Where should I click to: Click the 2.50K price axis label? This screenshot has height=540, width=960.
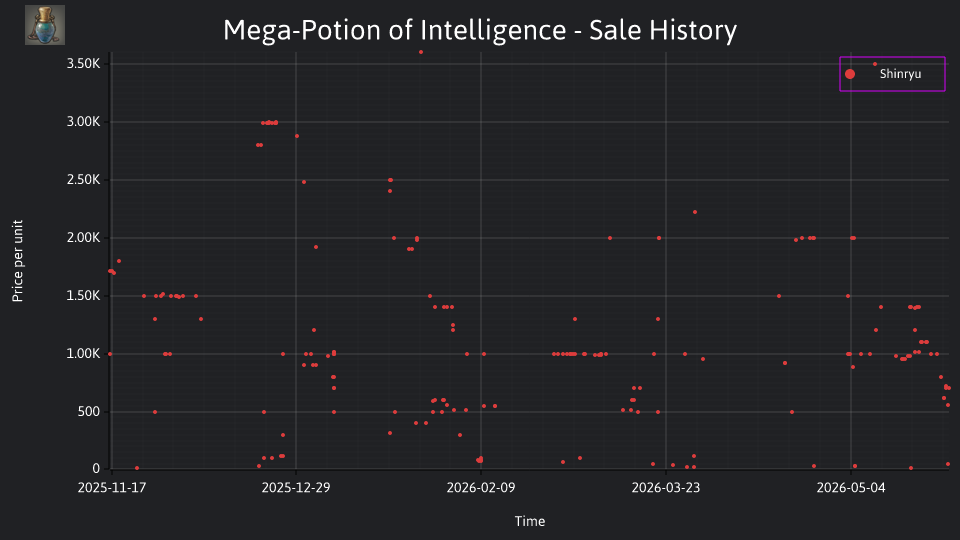[83, 180]
